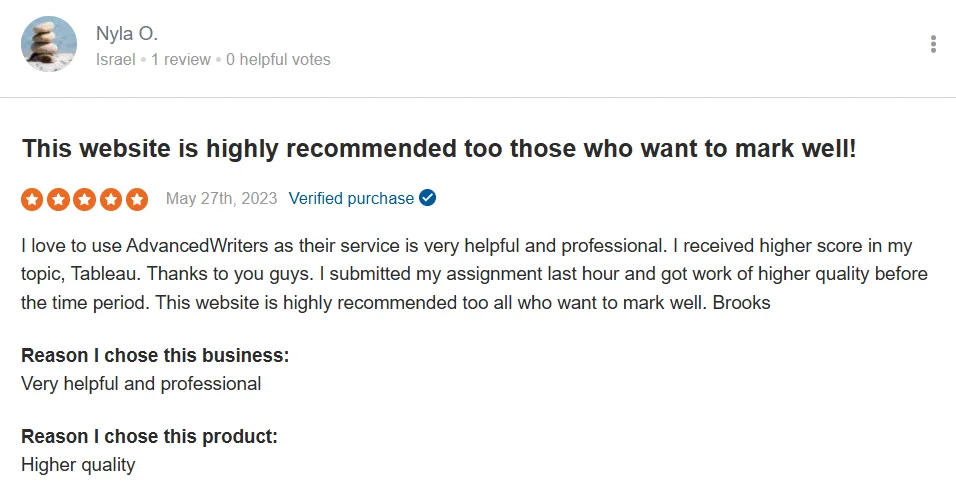Click the verified purchase checkmark badge
Viewport: 956px width, 487px height.
[427, 198]
